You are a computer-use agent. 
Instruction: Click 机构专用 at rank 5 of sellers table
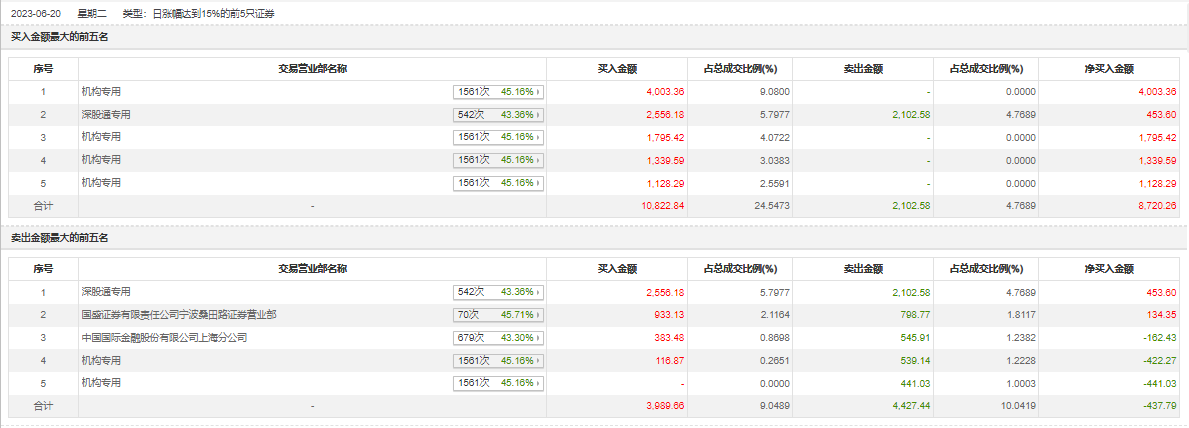[x=101, y=383]
